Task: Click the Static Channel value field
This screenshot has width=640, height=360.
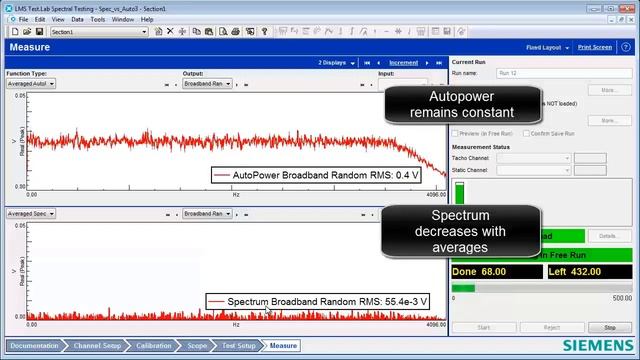Action: pos(590,170)
